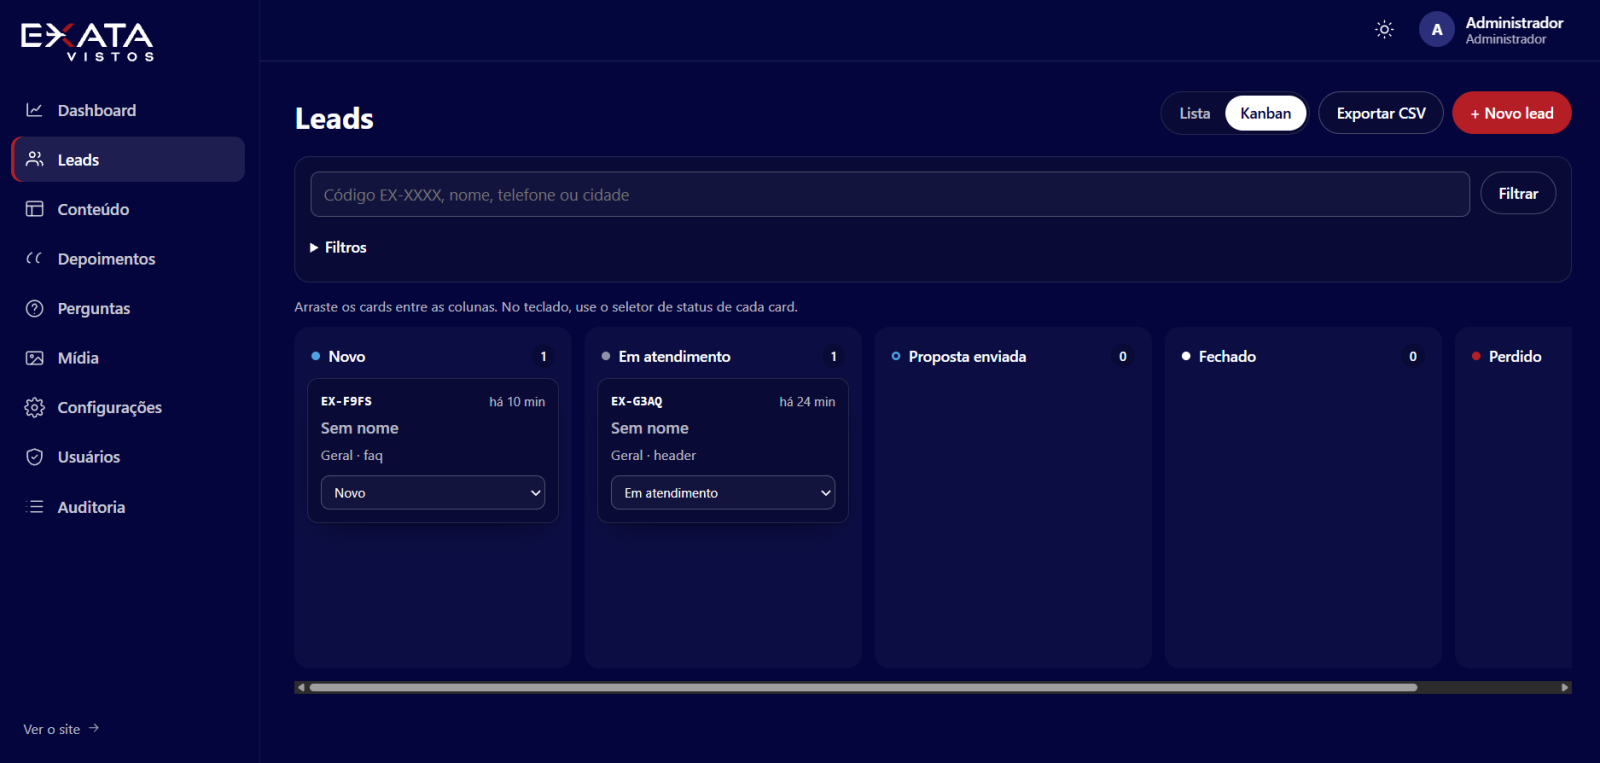Click the administrator avatar circle
Image resolution: width=1600 pixels, height=763 pixels.
pos(1437,30)
